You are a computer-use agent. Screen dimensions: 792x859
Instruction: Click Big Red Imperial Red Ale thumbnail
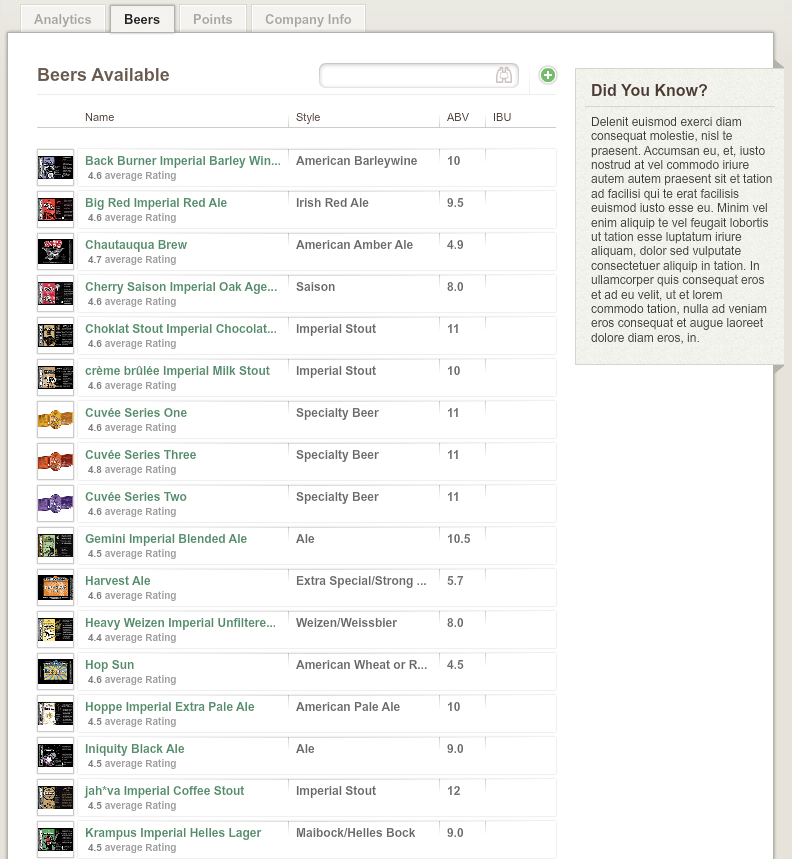coord(55,210)
